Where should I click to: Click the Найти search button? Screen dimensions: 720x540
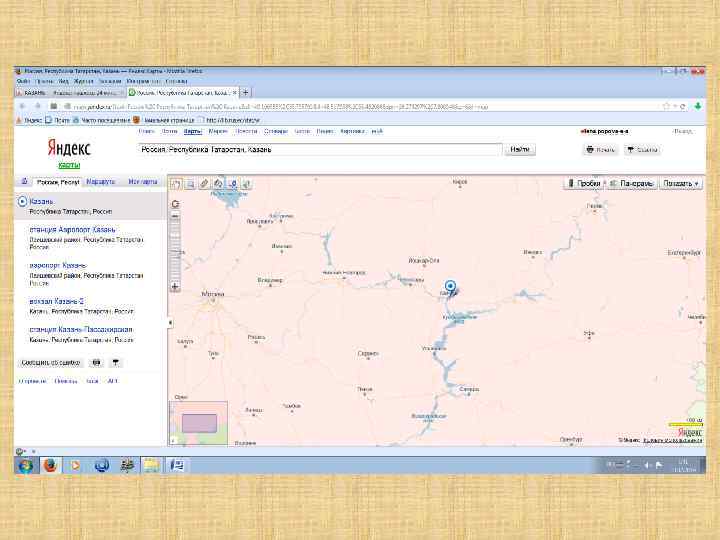520,149
